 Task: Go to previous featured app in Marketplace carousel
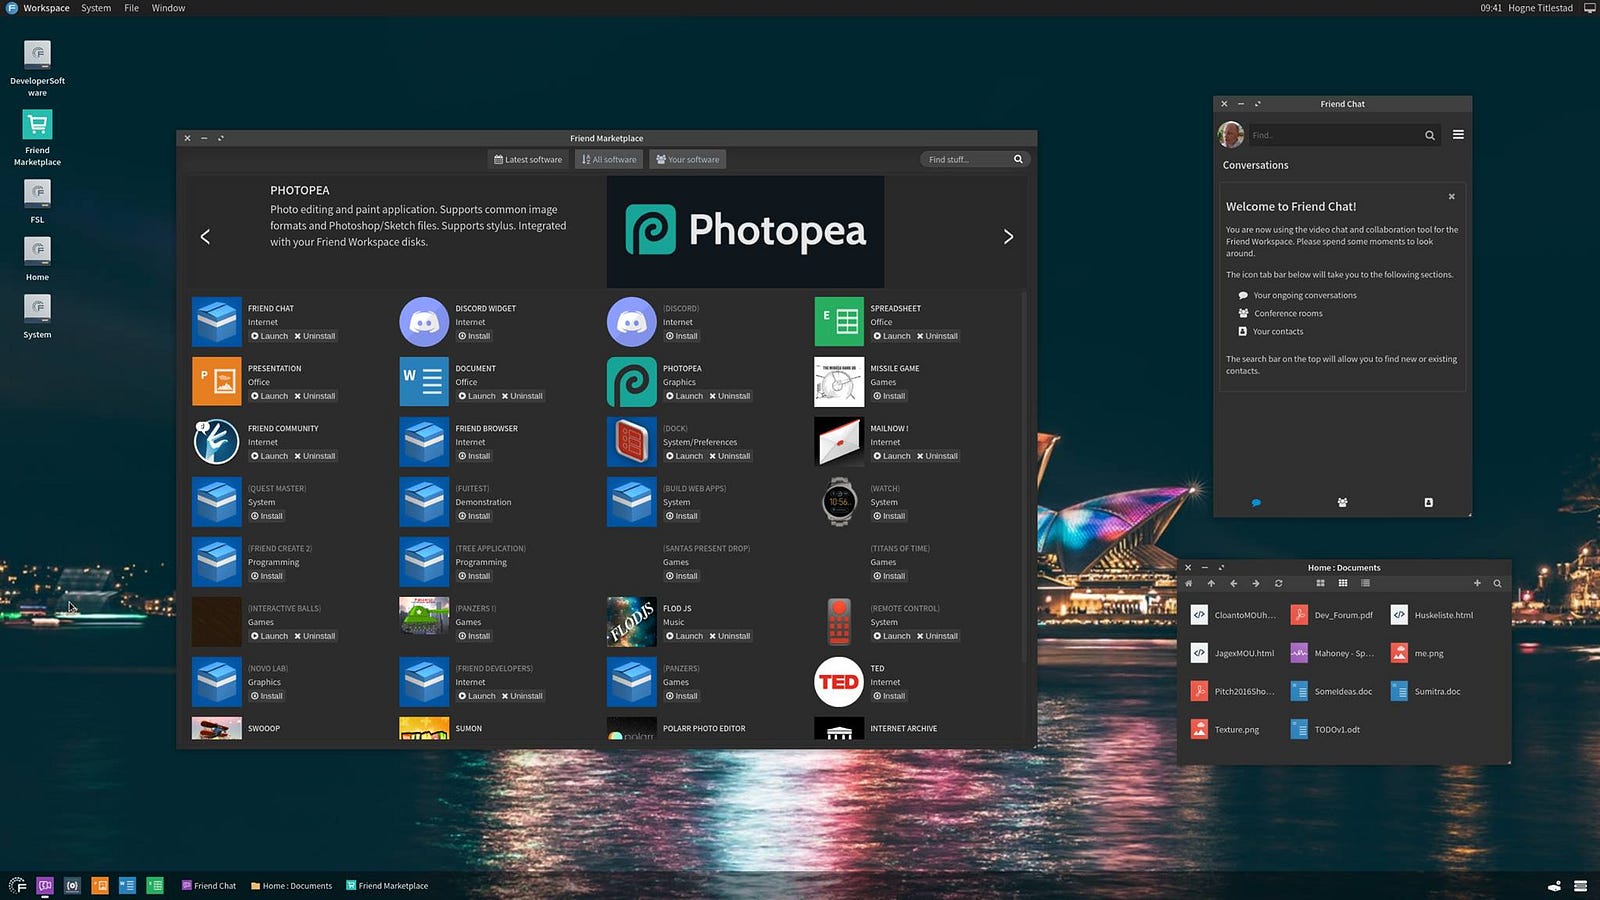coord(205,236)
